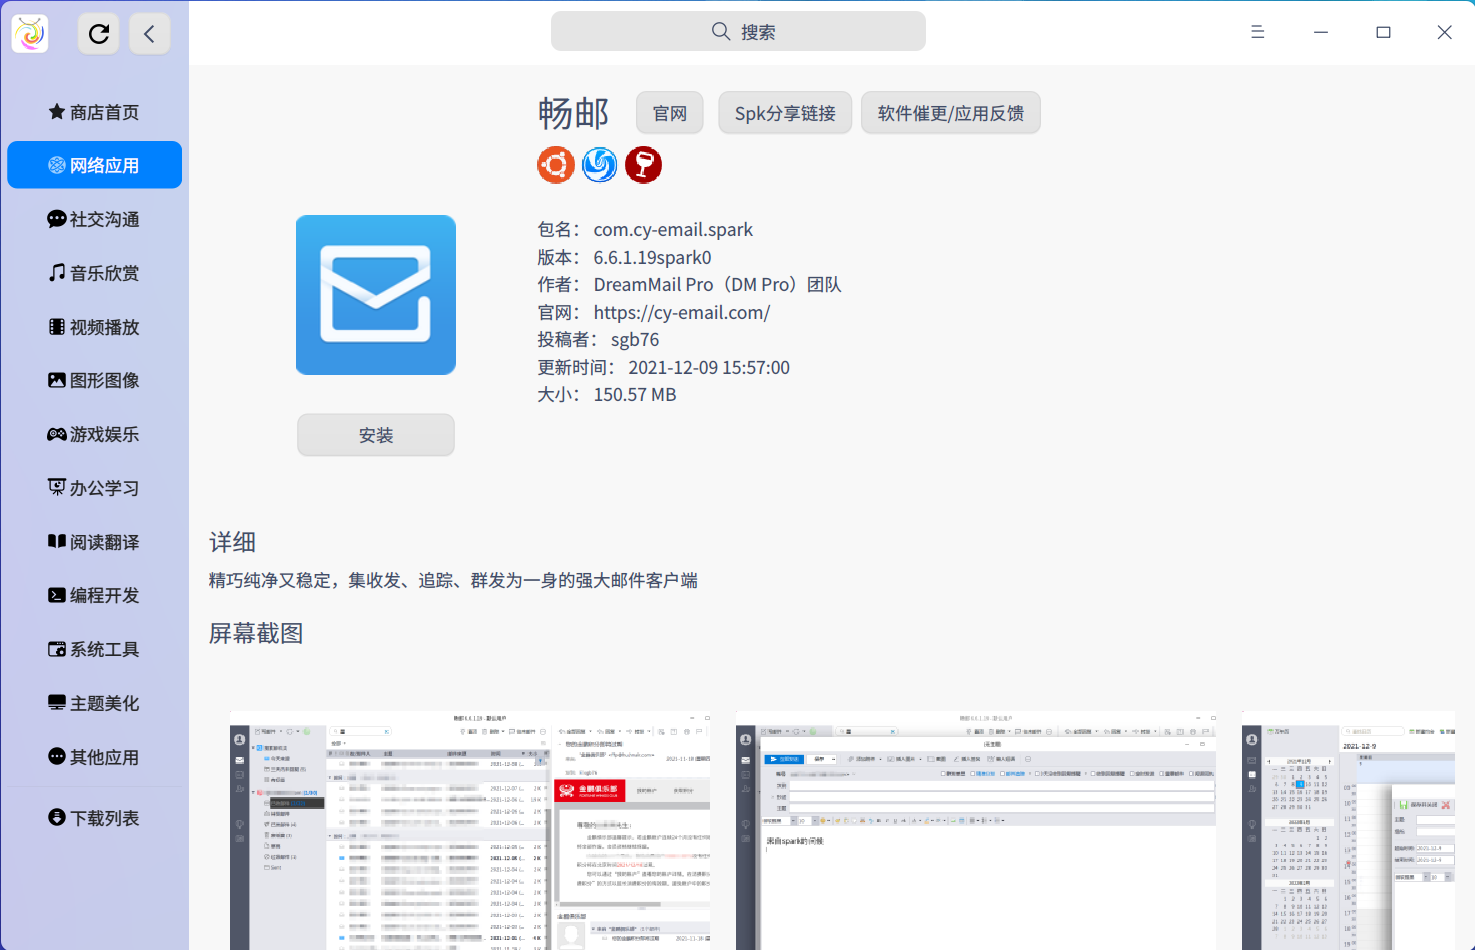This screenshot has height=950, width=1475.
Task: Switch to the 系统工具 category
Action: [94, 649]
